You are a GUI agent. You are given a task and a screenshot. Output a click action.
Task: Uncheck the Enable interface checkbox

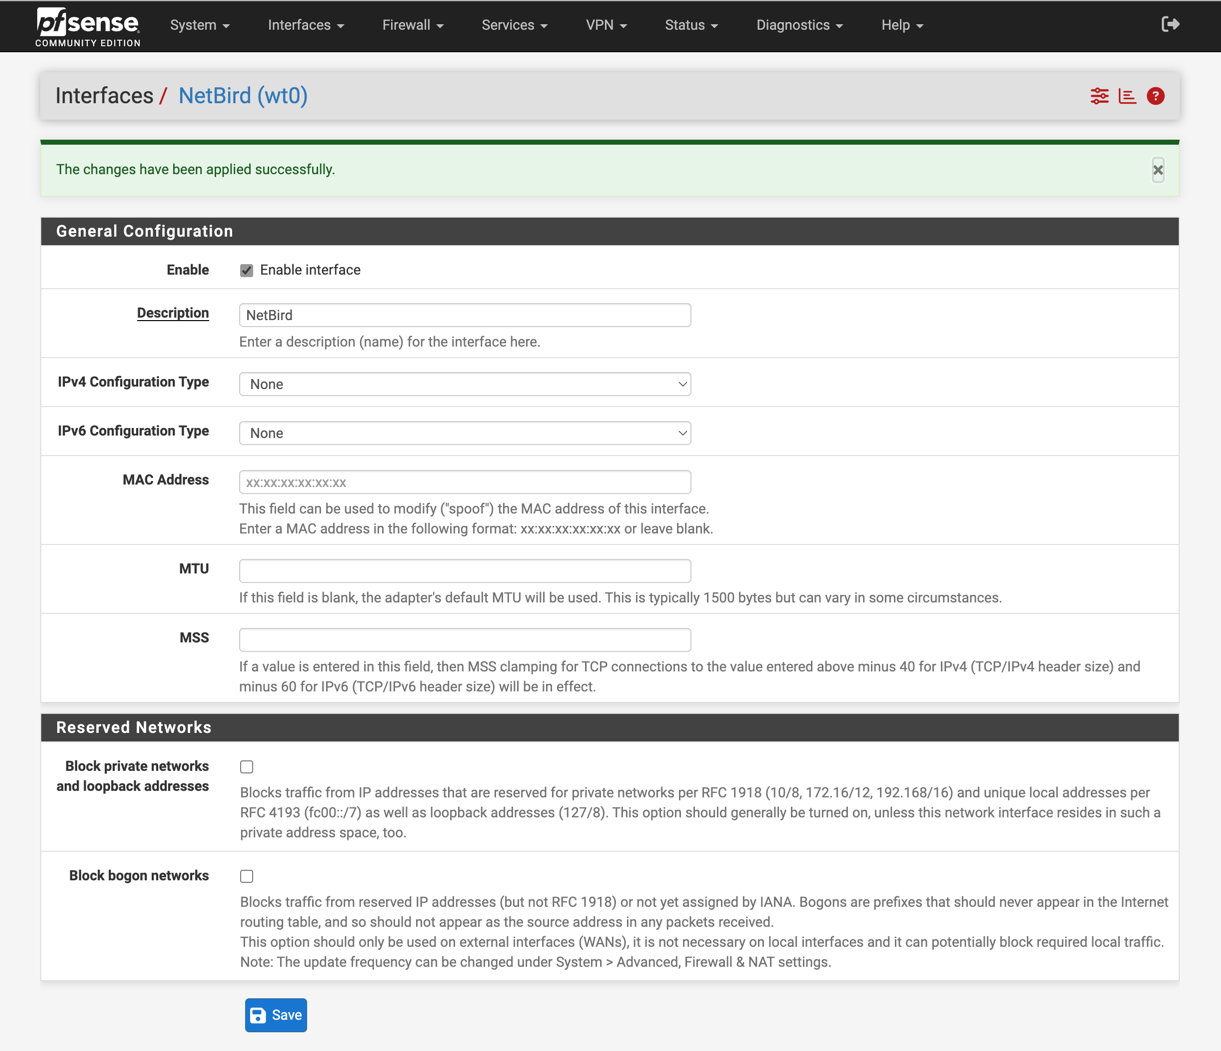point(246,269)
